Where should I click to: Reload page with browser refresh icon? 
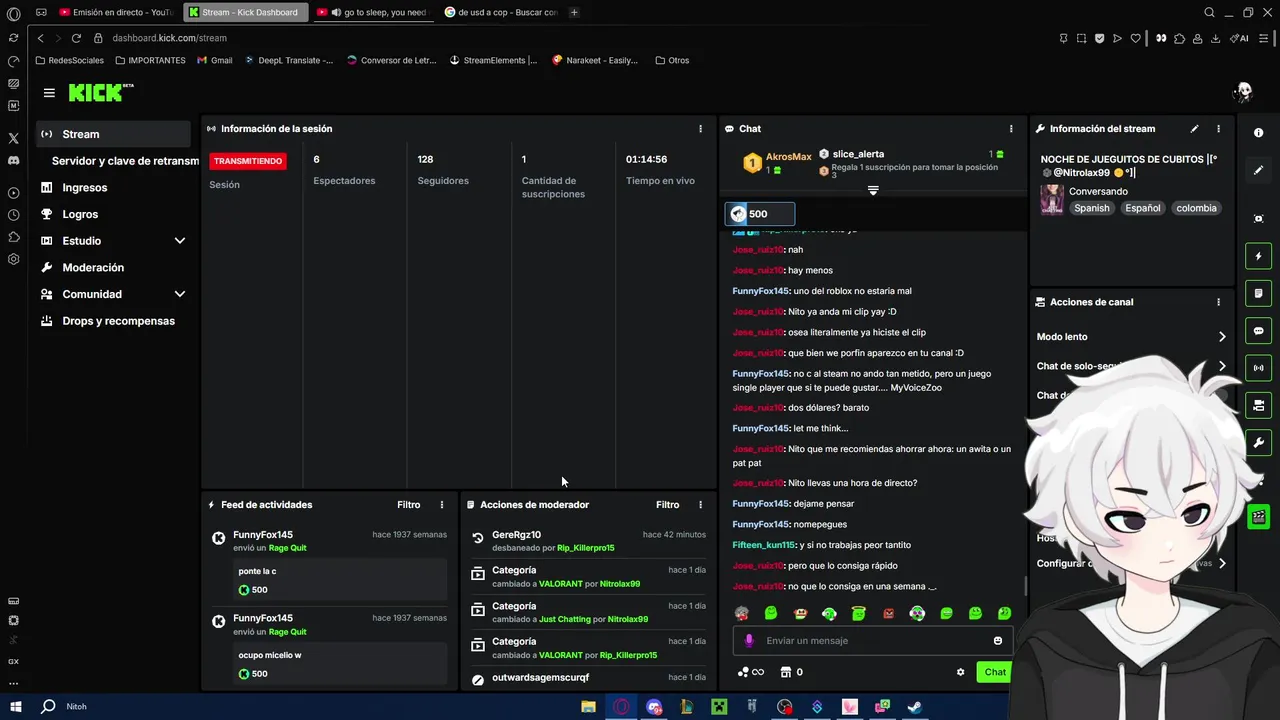(75, 38)
